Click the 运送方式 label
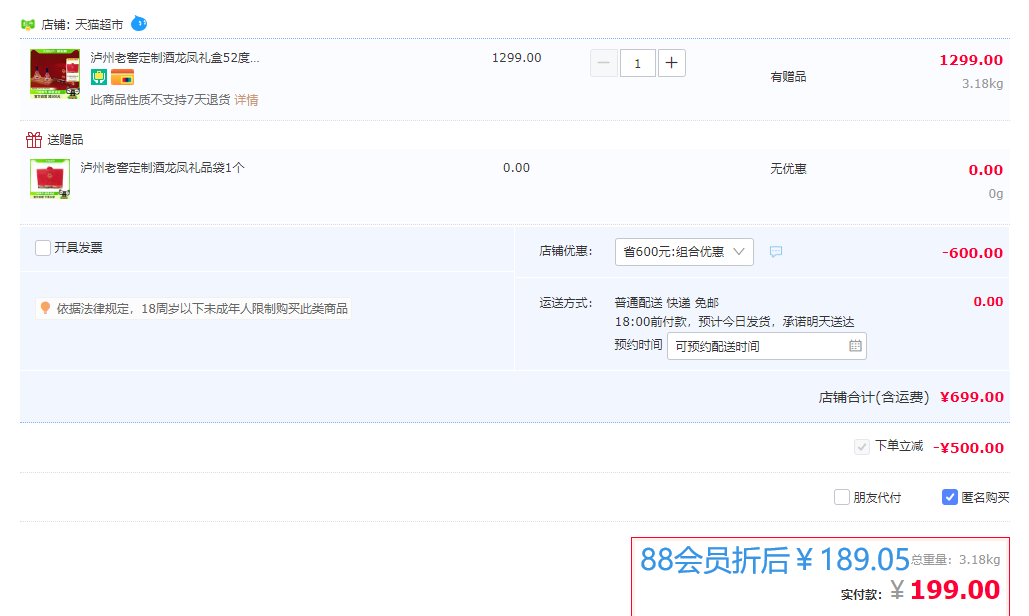 [x=566, y=302]
